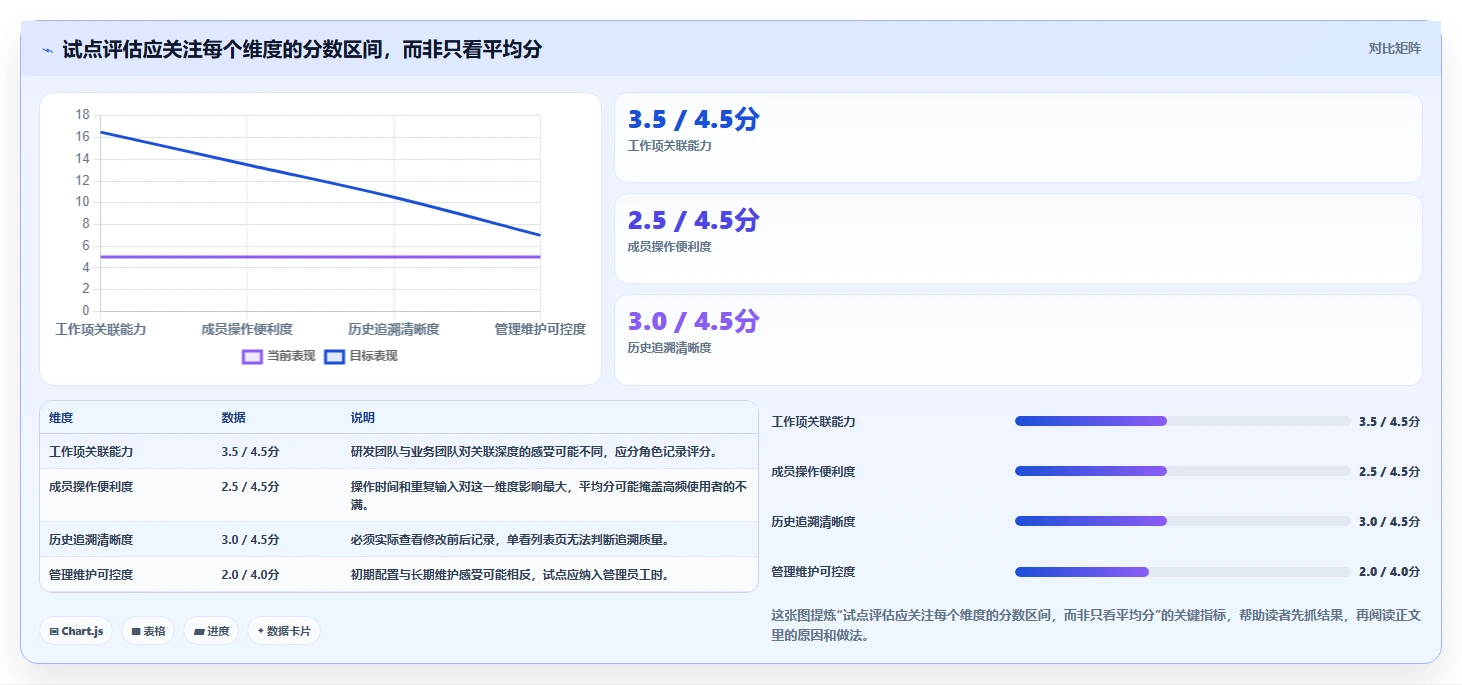
Task: Click the main title 试点评估应关注每个维度
Action: tap(302, 49)
